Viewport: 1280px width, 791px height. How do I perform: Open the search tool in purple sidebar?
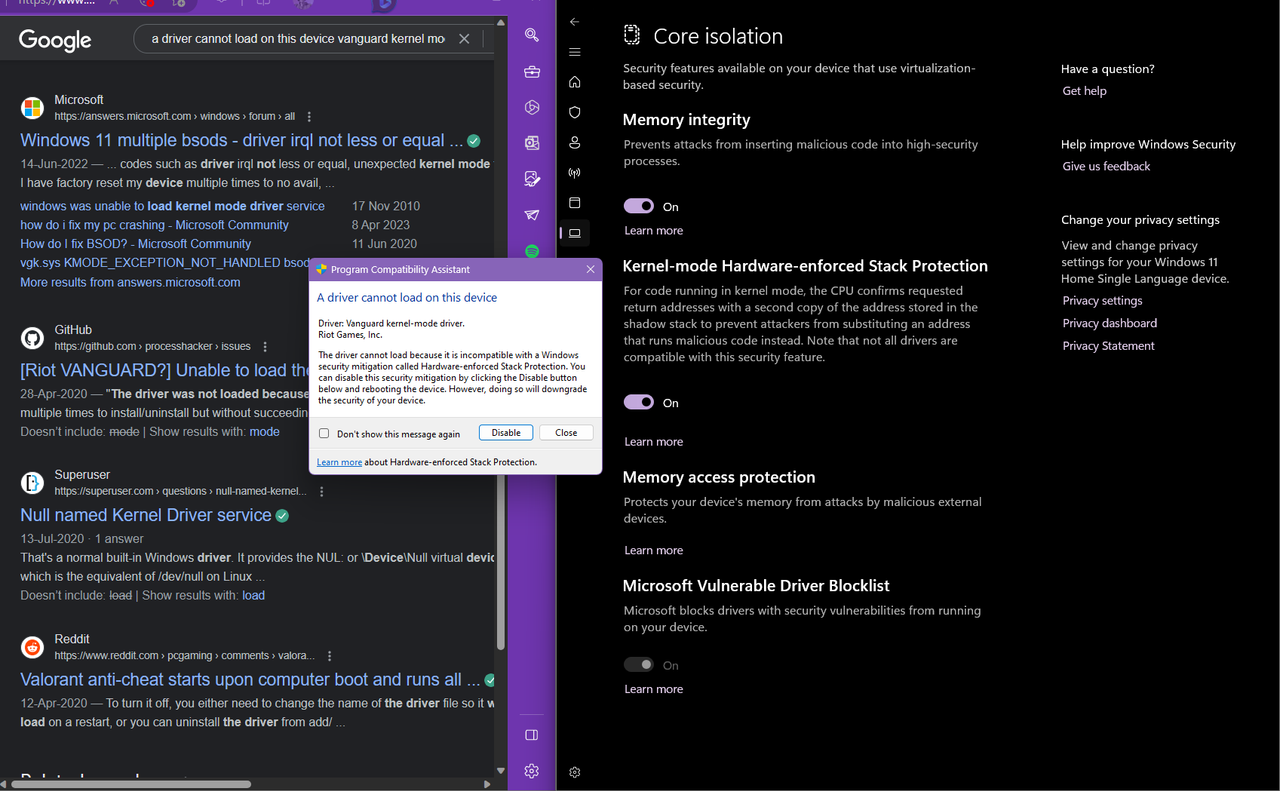[532, 36]
